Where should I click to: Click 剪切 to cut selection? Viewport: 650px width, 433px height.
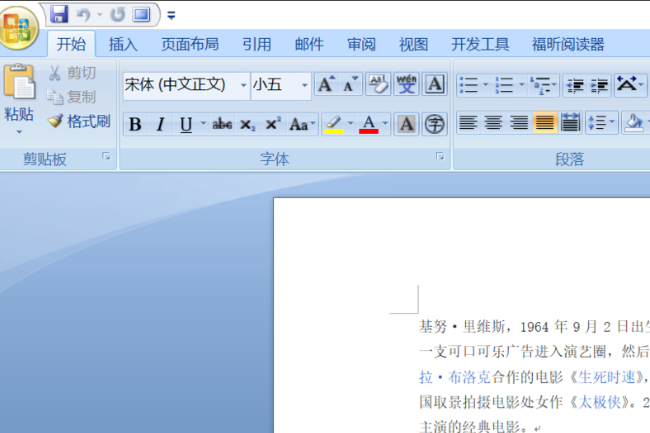point(72,73)
